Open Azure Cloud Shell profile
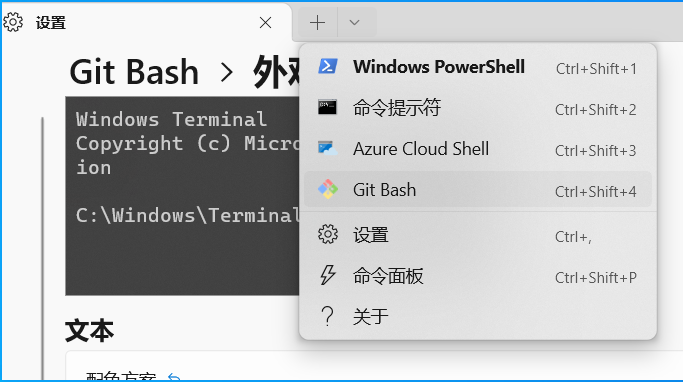 click(x=478, y=149)
